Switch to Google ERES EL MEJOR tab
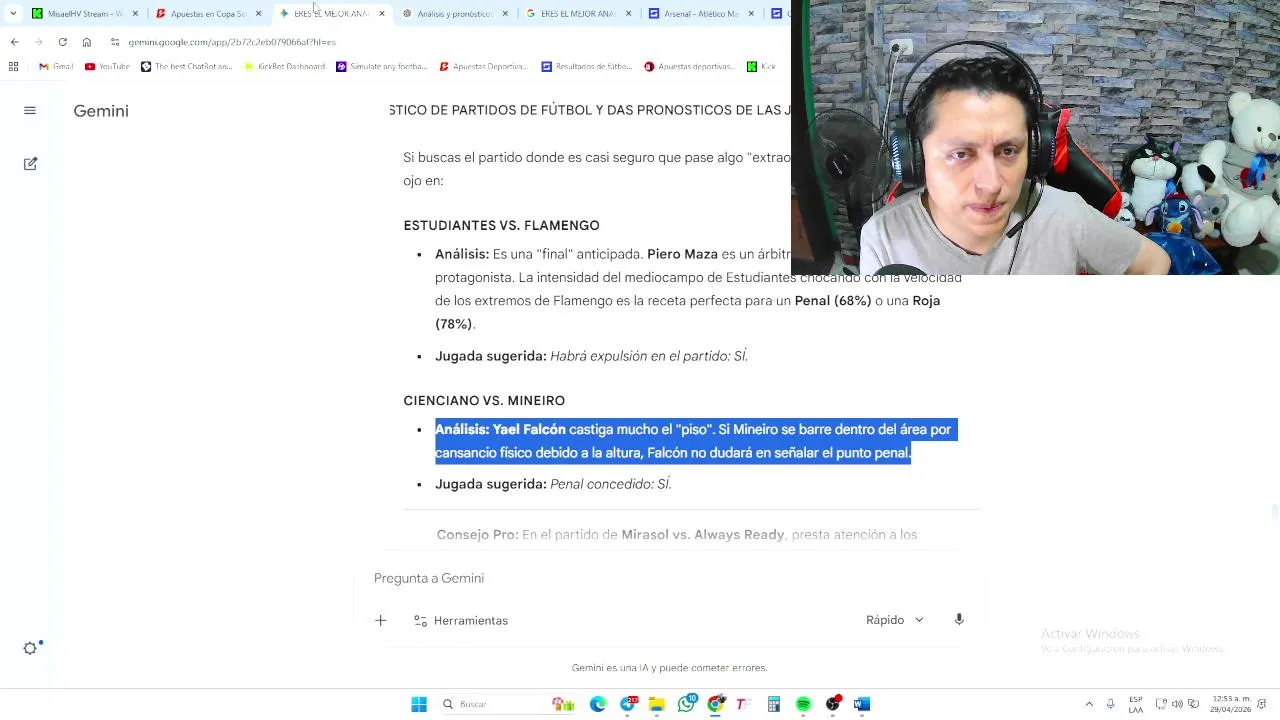 (578, 14)
